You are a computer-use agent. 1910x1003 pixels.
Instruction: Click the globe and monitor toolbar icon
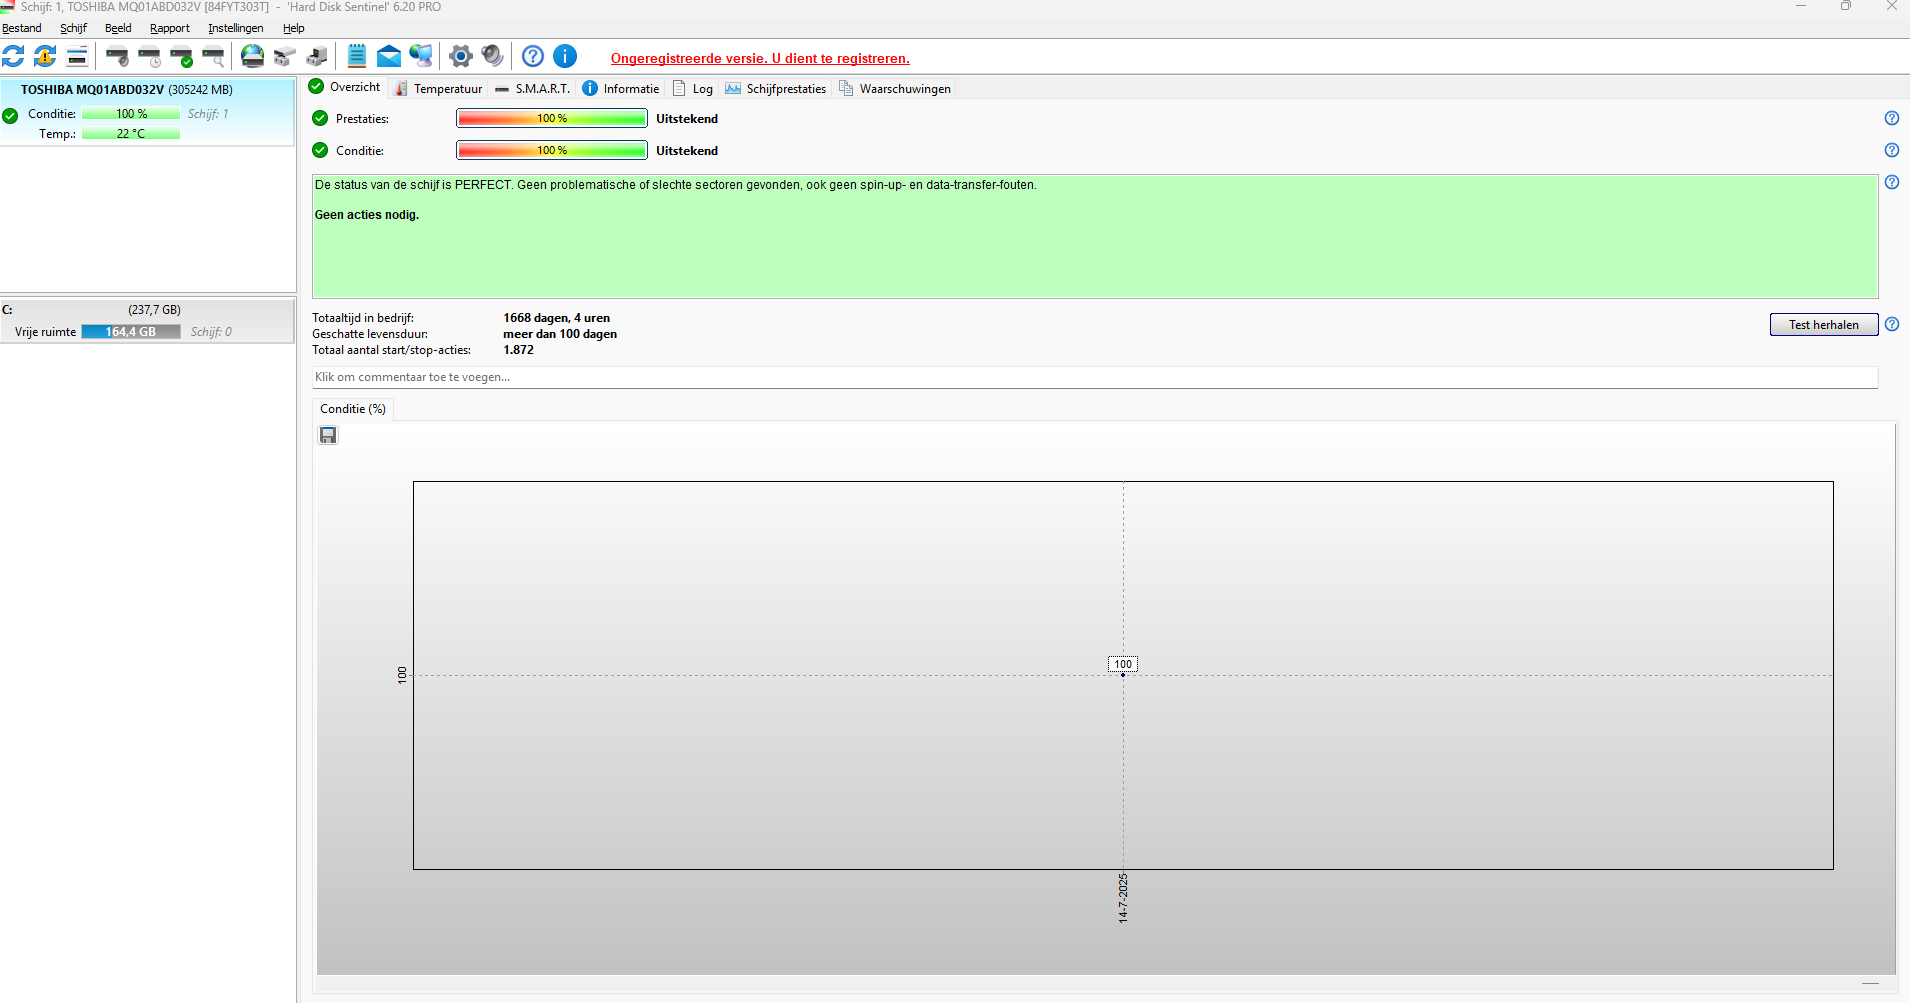click(421, 56)
